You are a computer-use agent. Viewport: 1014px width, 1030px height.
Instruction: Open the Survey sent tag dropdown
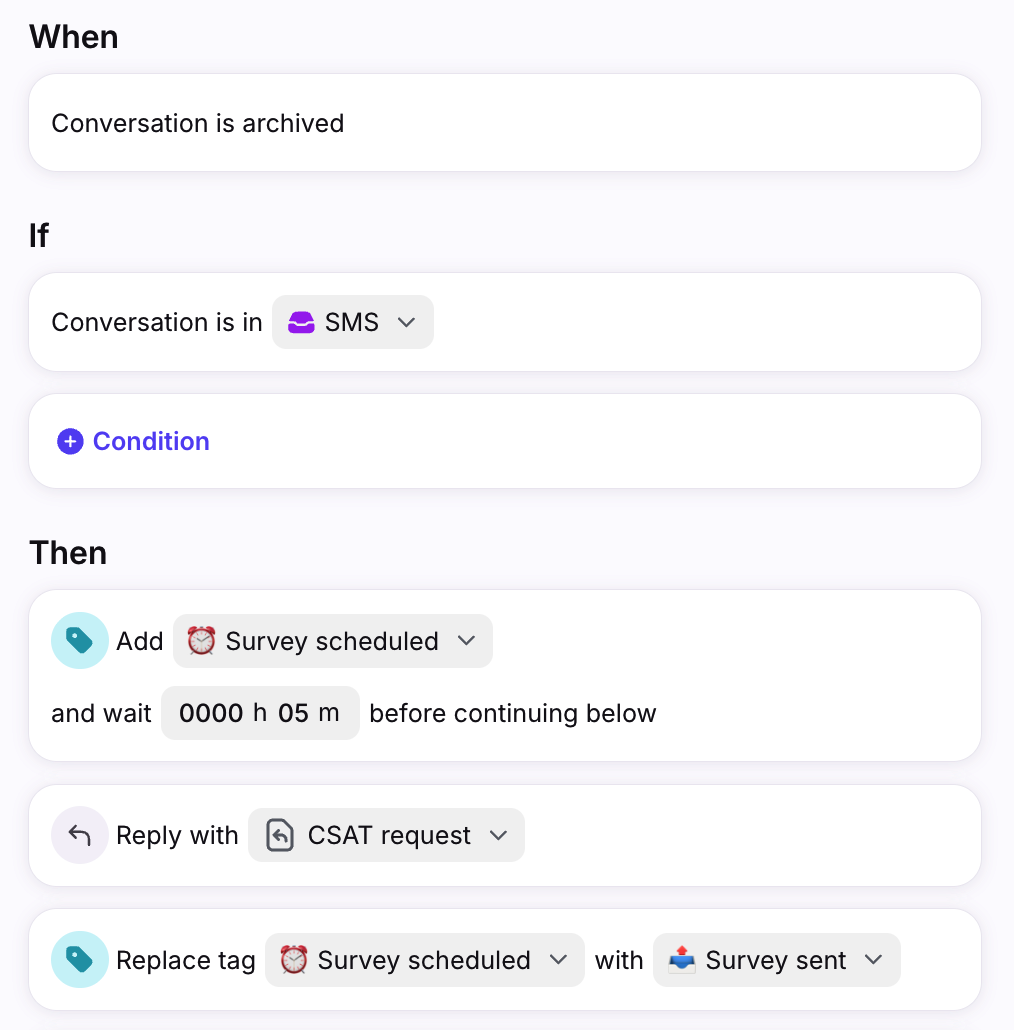pyautogui.click(x=776, y=960)
